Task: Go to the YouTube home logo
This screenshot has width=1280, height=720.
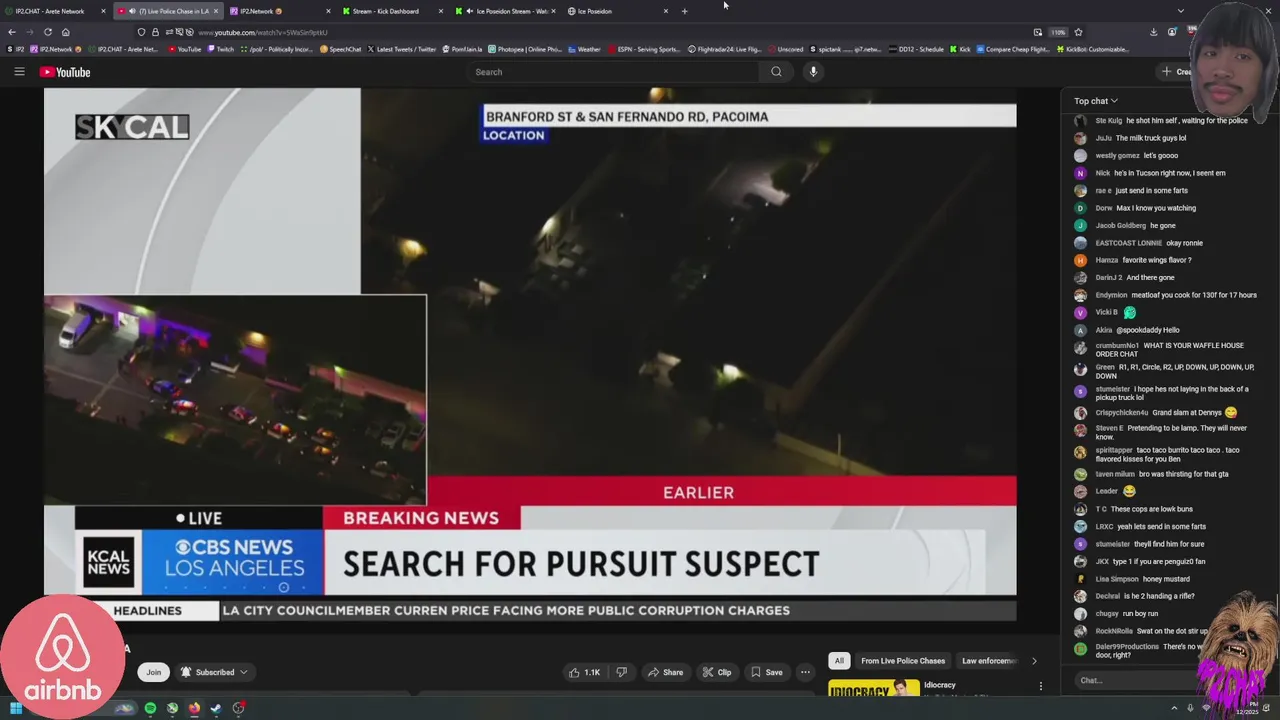Action: click(65, 72)
